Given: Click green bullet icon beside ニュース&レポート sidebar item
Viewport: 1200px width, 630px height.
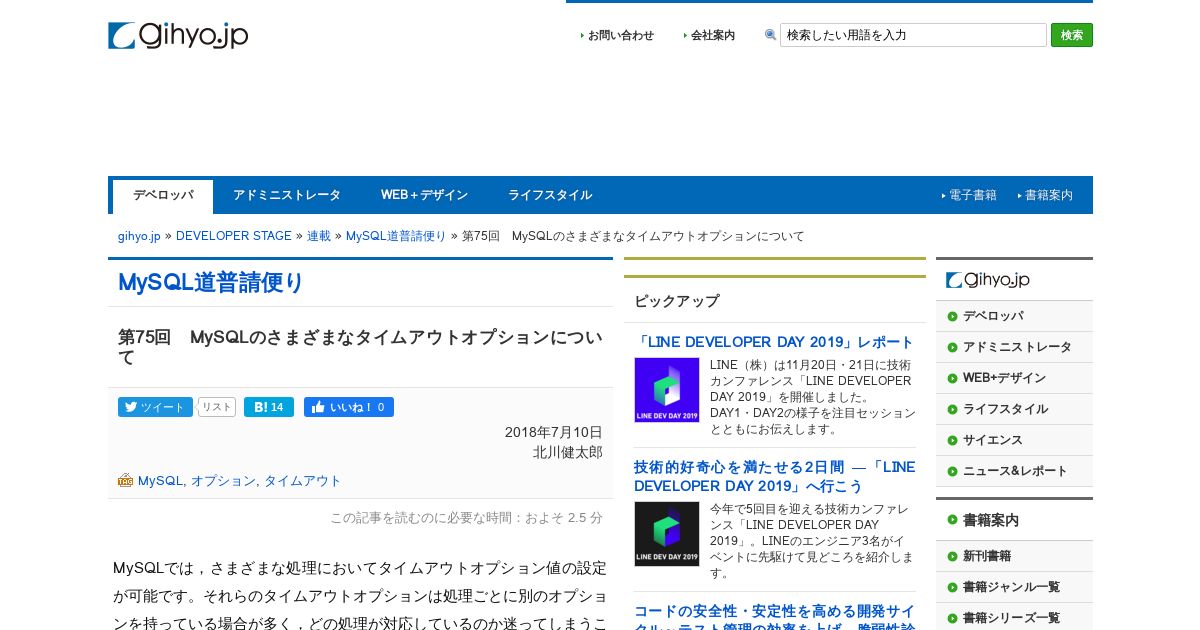Looking at the screenshot, I should (x=952, y=471).
